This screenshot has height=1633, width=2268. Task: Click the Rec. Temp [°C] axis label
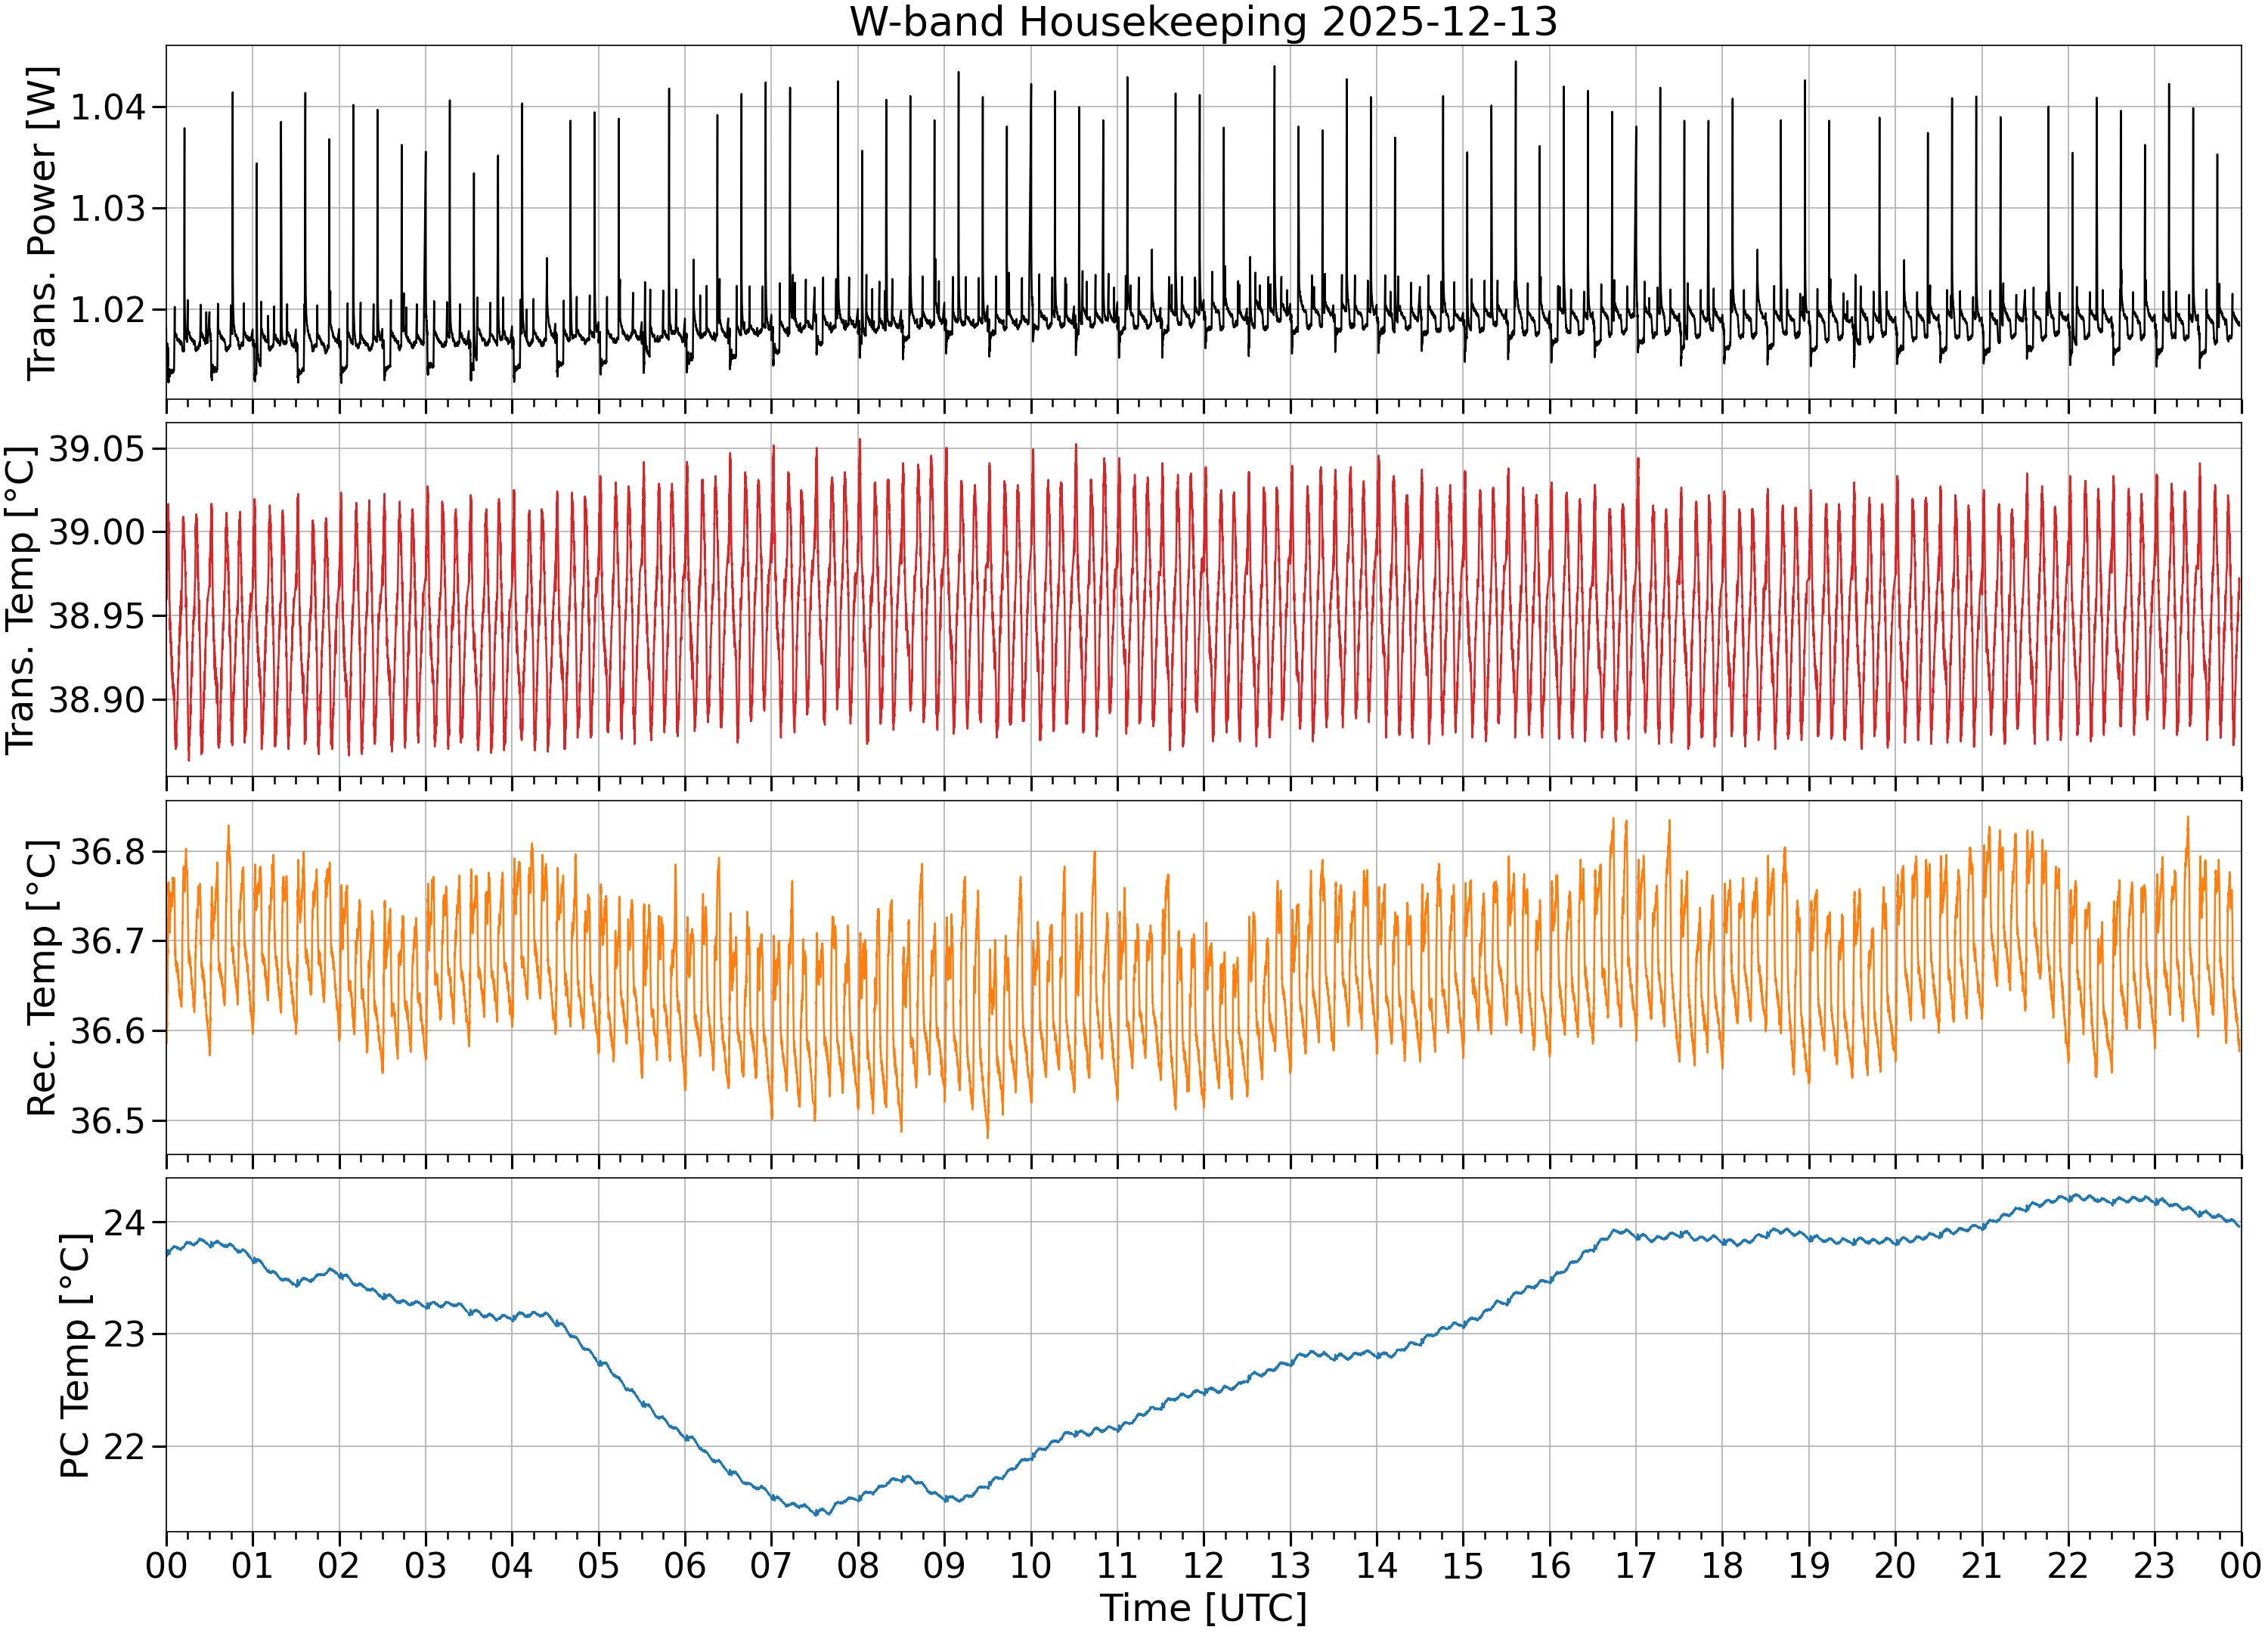click(x=41, y=978)
